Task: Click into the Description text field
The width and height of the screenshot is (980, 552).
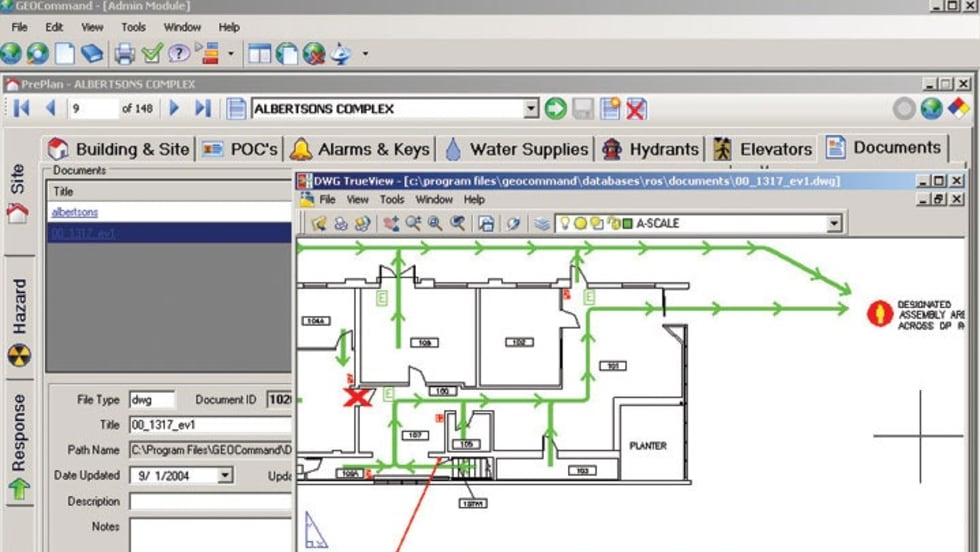Action: tap(210, 501)
